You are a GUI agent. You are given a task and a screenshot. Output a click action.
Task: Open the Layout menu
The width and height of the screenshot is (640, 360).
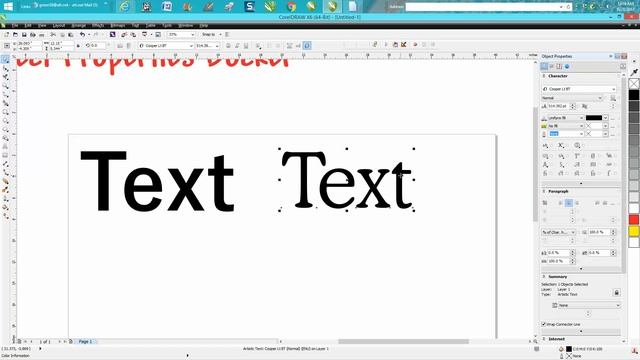tap(59, 25)
